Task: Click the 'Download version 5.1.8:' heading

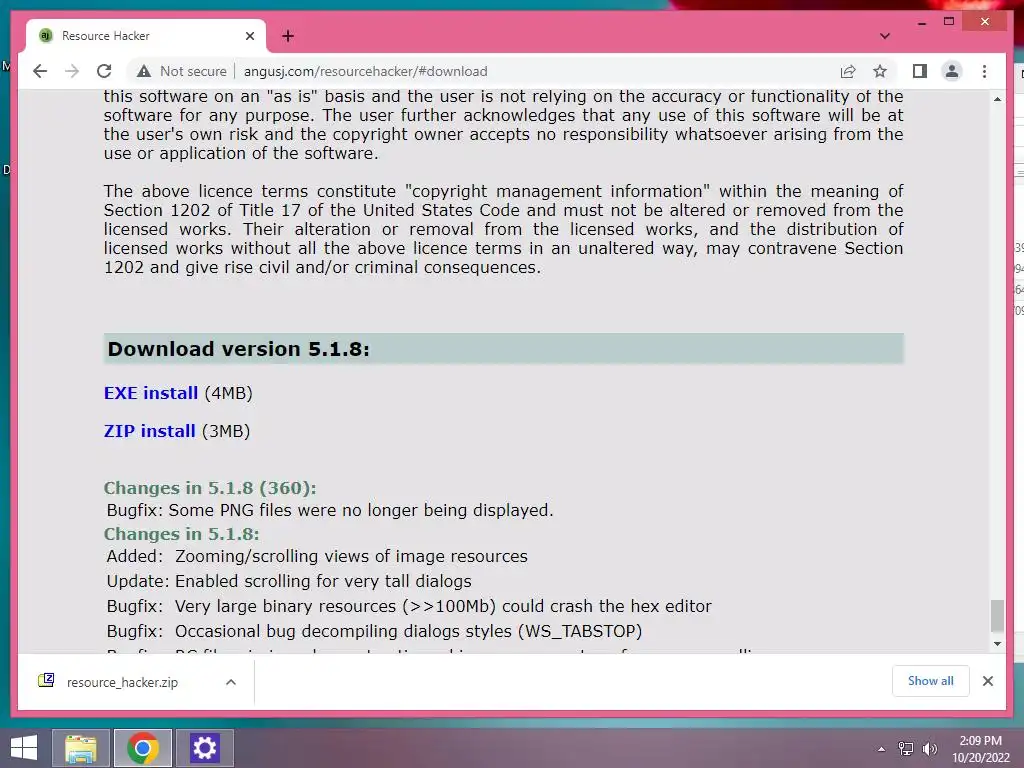Action: (238, 349)
